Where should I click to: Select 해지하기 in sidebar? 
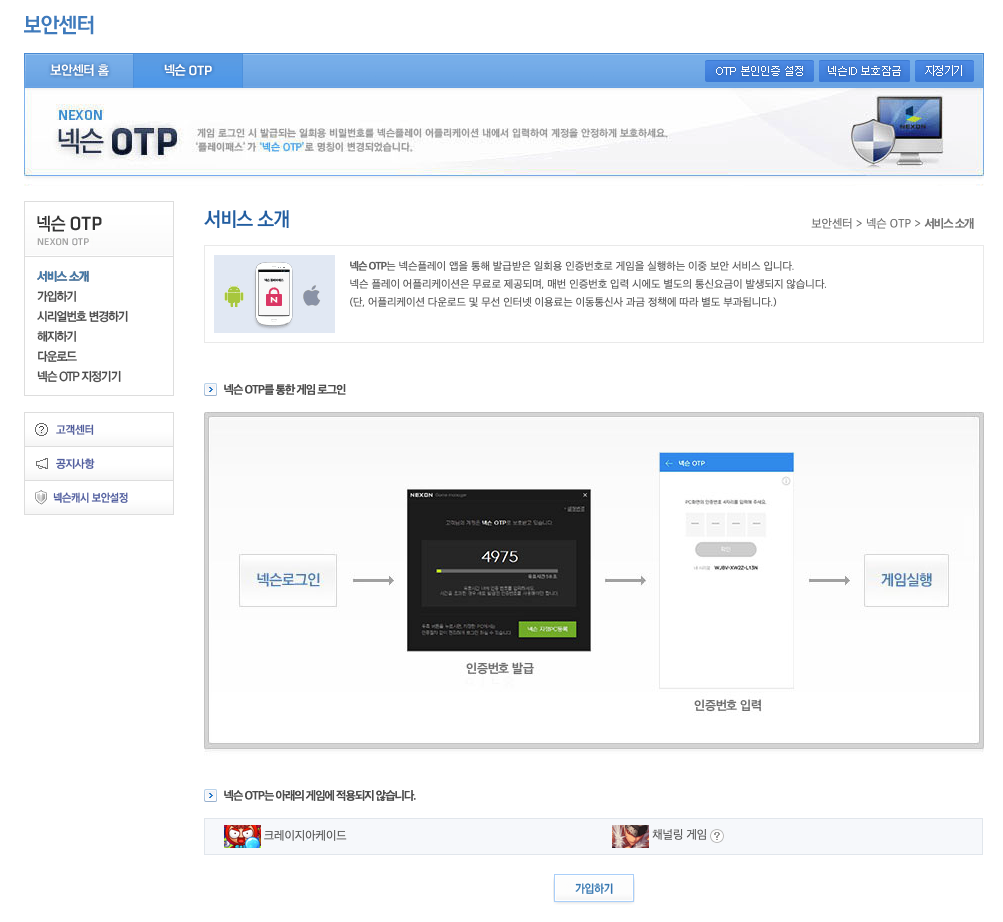coord(56,336)
